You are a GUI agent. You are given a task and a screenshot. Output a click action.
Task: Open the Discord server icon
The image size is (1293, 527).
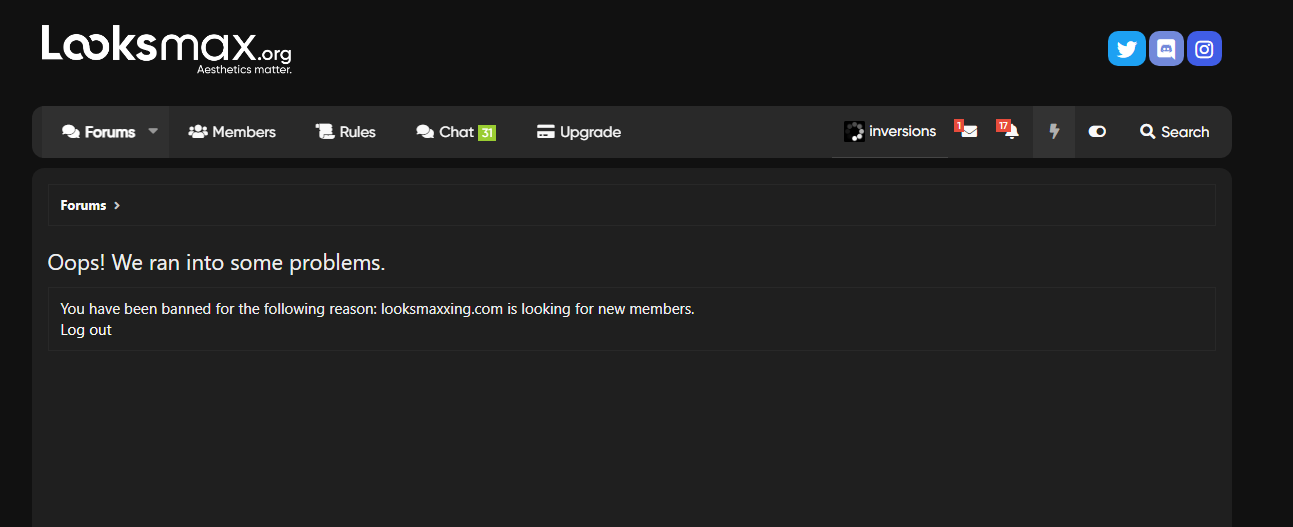click(x=1166, y=49)
